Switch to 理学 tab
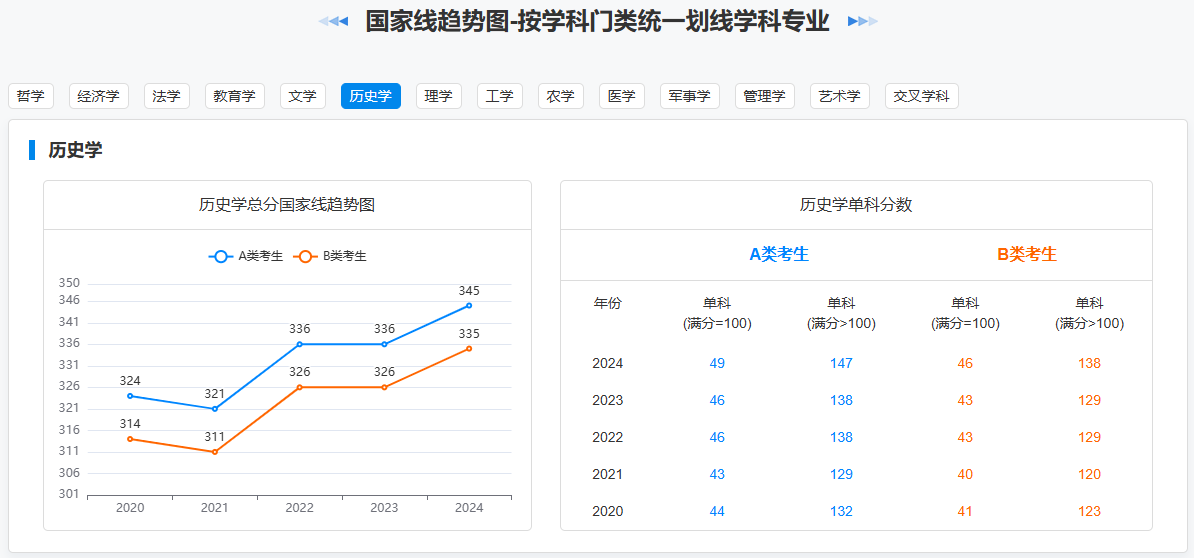Image resolution: width=1194 pixels, height=558 pixels. (x=439, y=96)
